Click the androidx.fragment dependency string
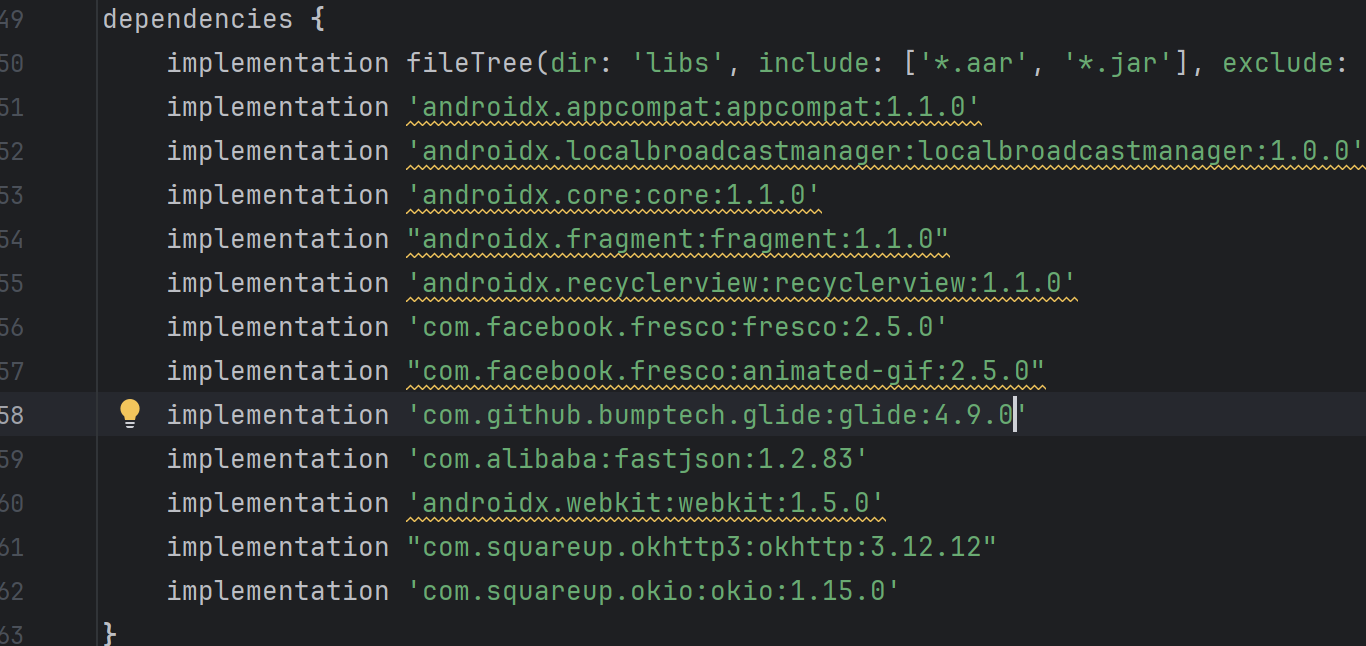The height and width of the screenshot is (646, 1366). 678,239
